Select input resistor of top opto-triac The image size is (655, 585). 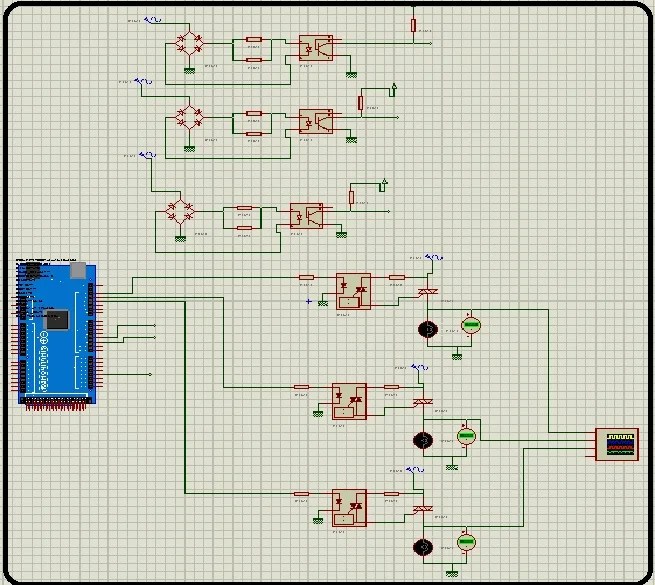point(306,277)
